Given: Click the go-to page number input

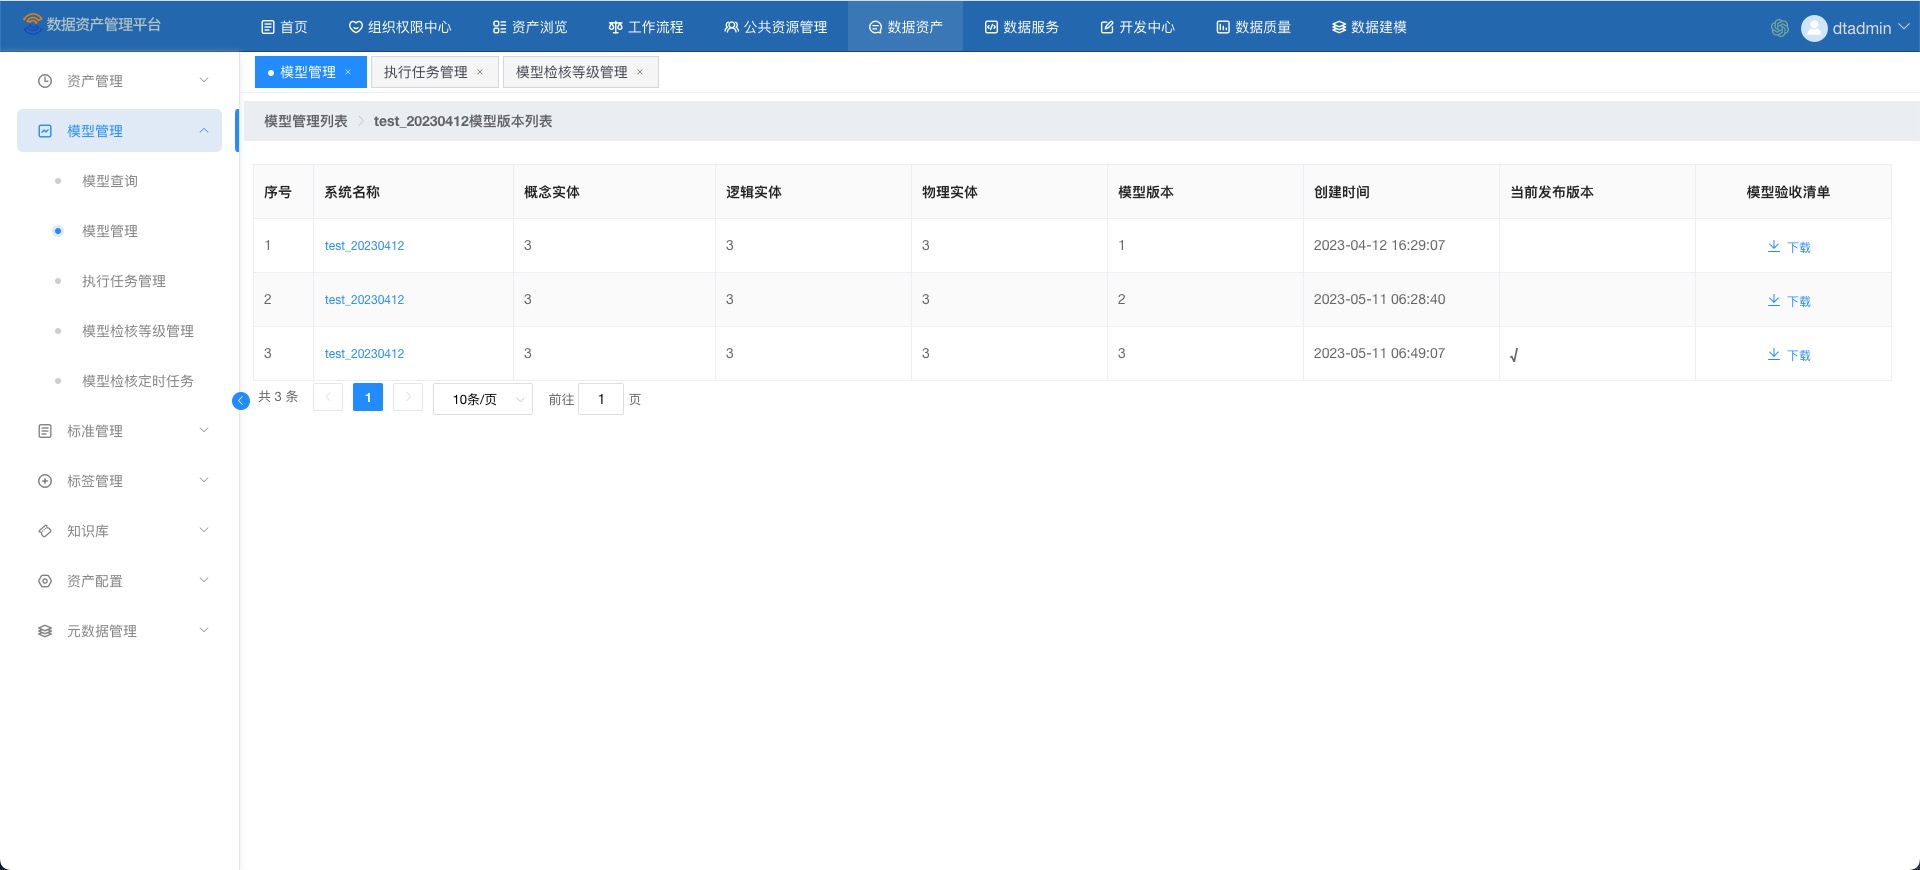Looking at the screenshot, I should pyautogui.click(x=601, y=399).
